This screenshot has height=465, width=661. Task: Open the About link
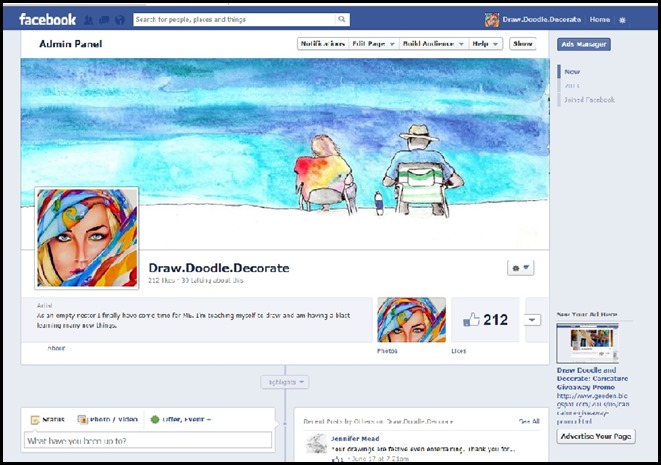(x=56, y=348)
